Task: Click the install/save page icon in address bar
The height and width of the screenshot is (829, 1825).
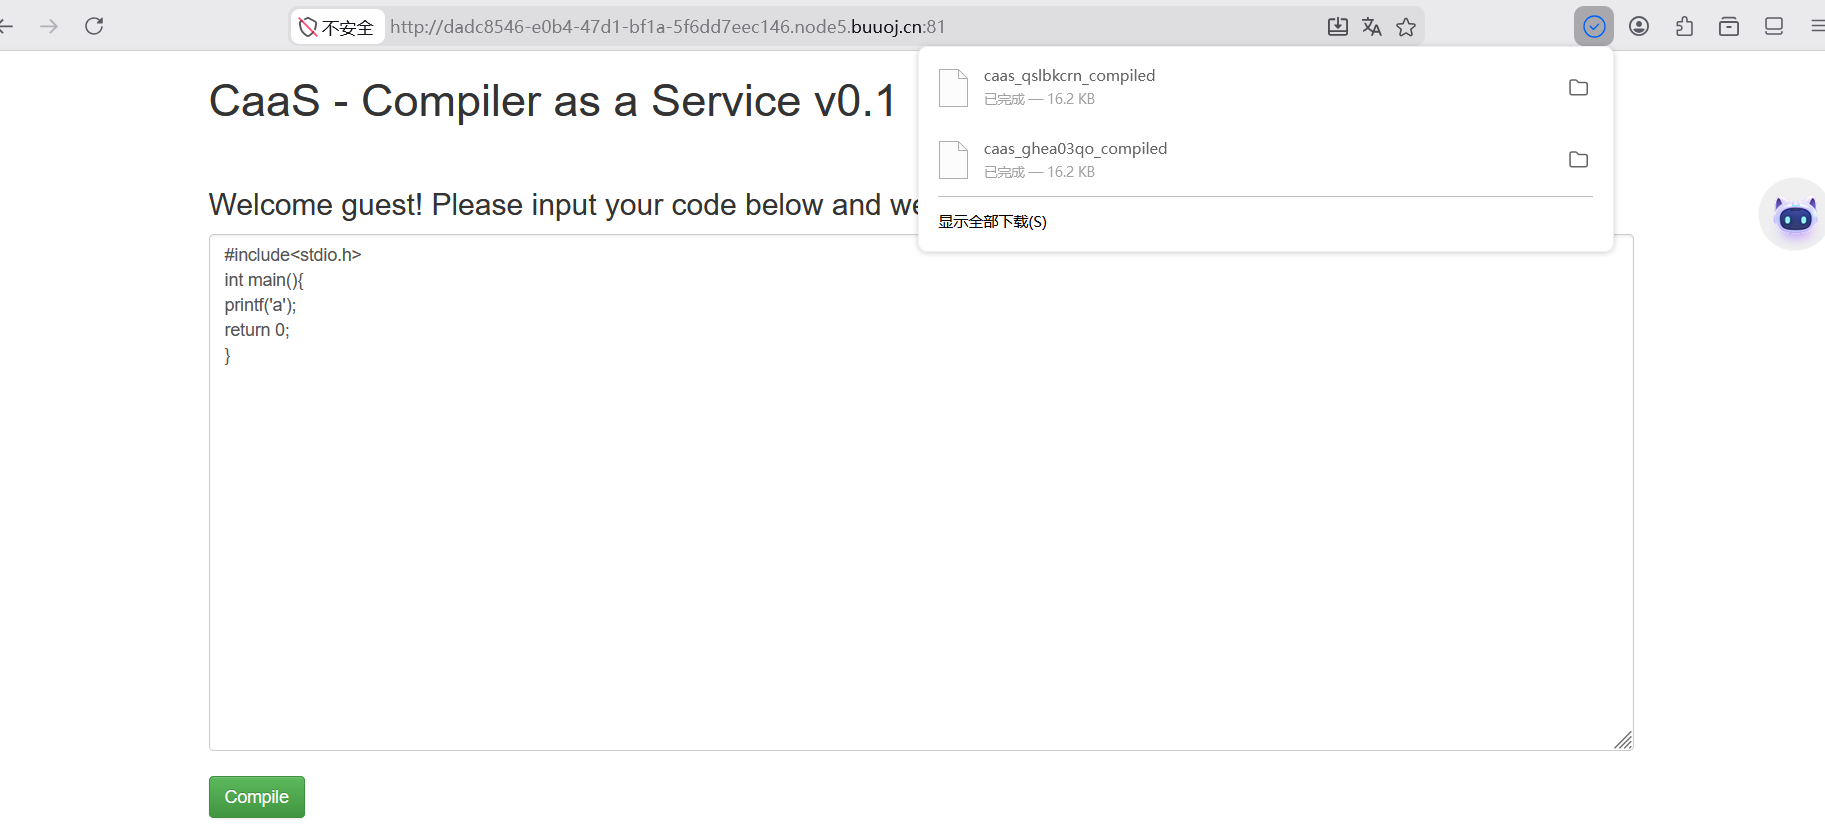Action: point(1338,27)
